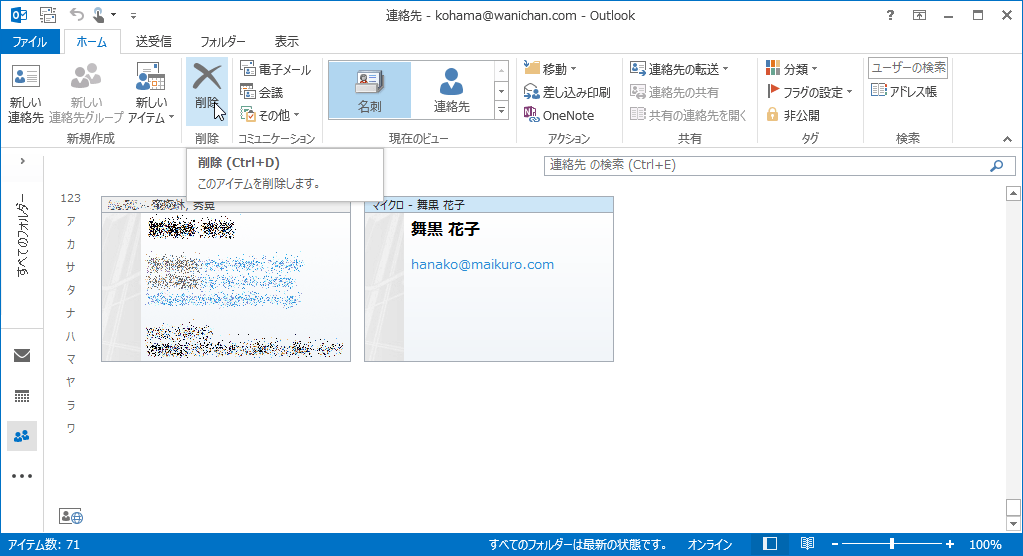Go to Calendar navigation icon
Viewport: 1023px width, 556px height.
click(22, 396)
